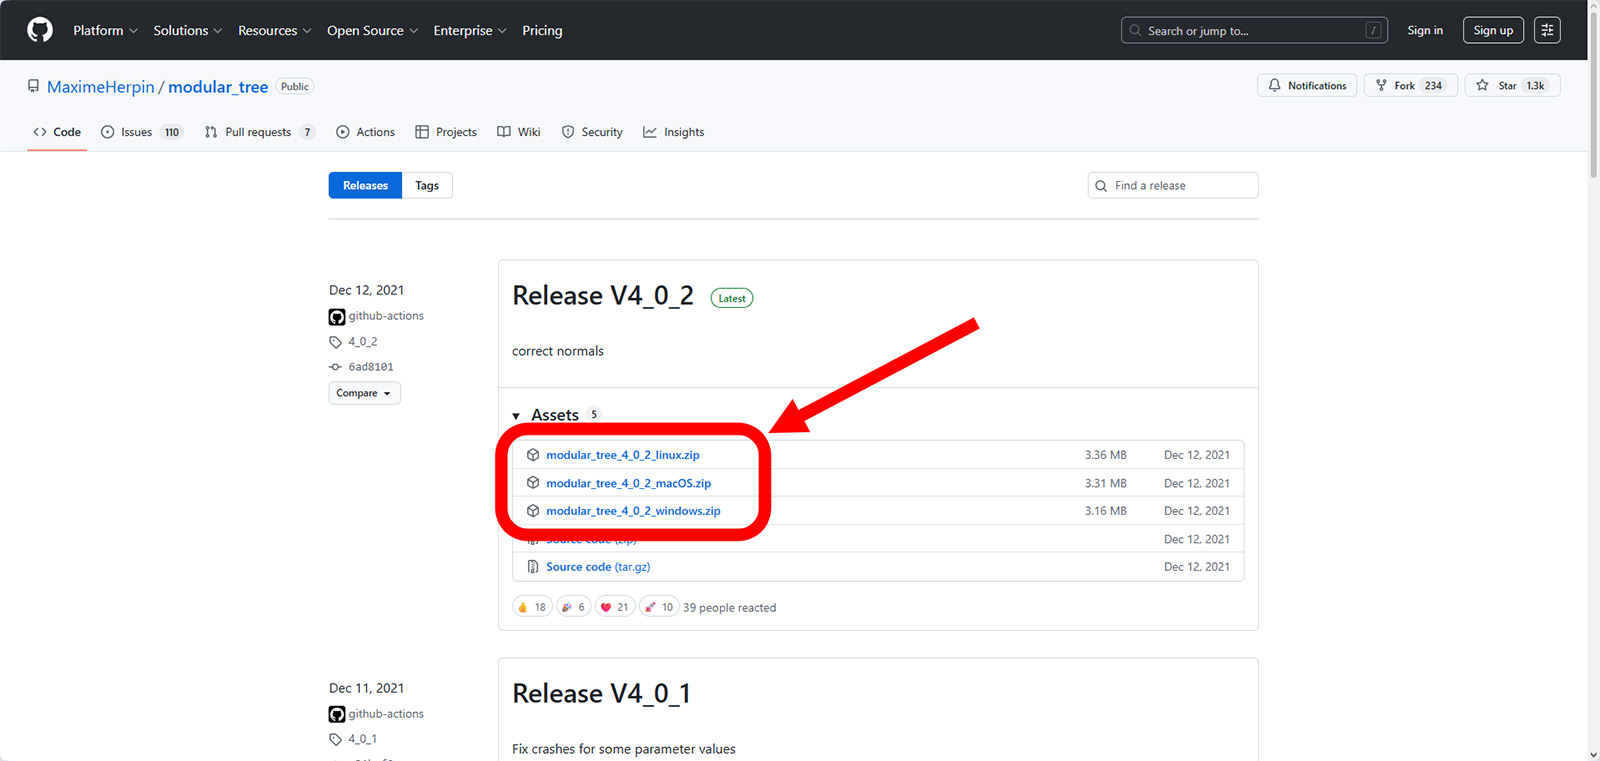Click the github-actions avatar under Dec 12

coord(337,317)
